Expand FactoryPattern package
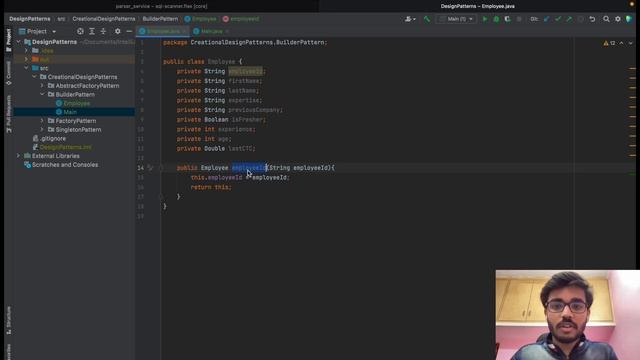 [42, 121]
